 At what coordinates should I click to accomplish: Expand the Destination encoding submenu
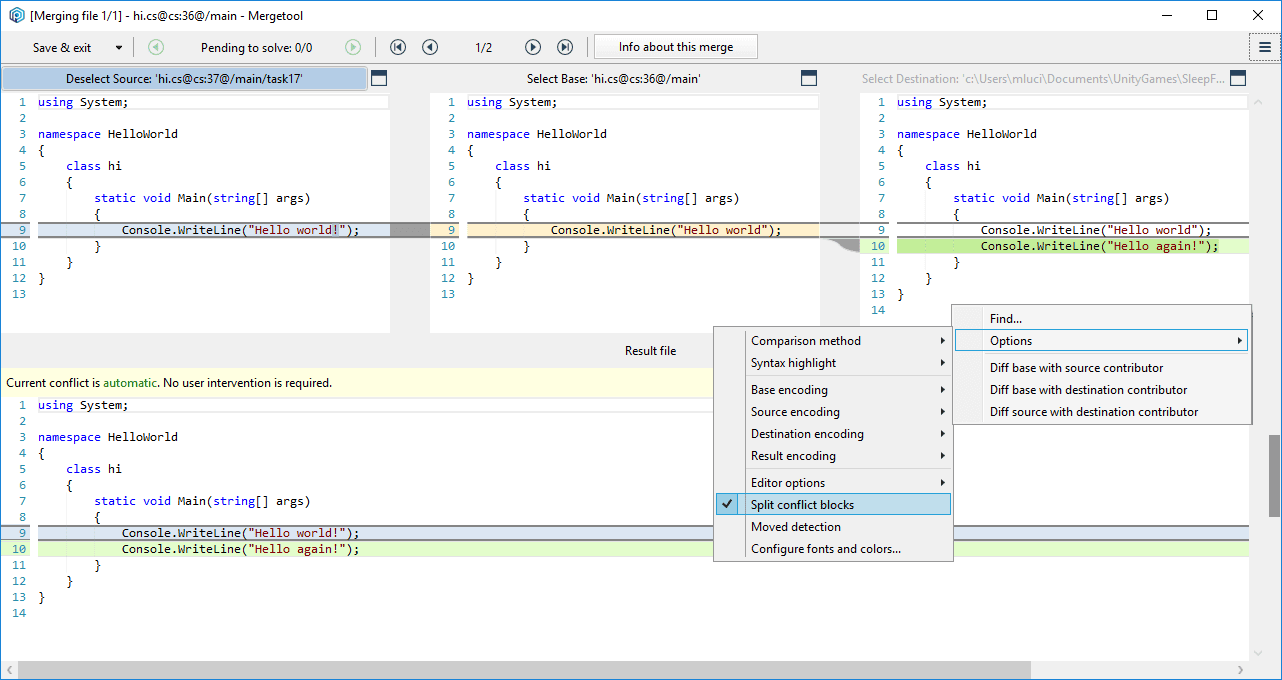pos(833,434)
